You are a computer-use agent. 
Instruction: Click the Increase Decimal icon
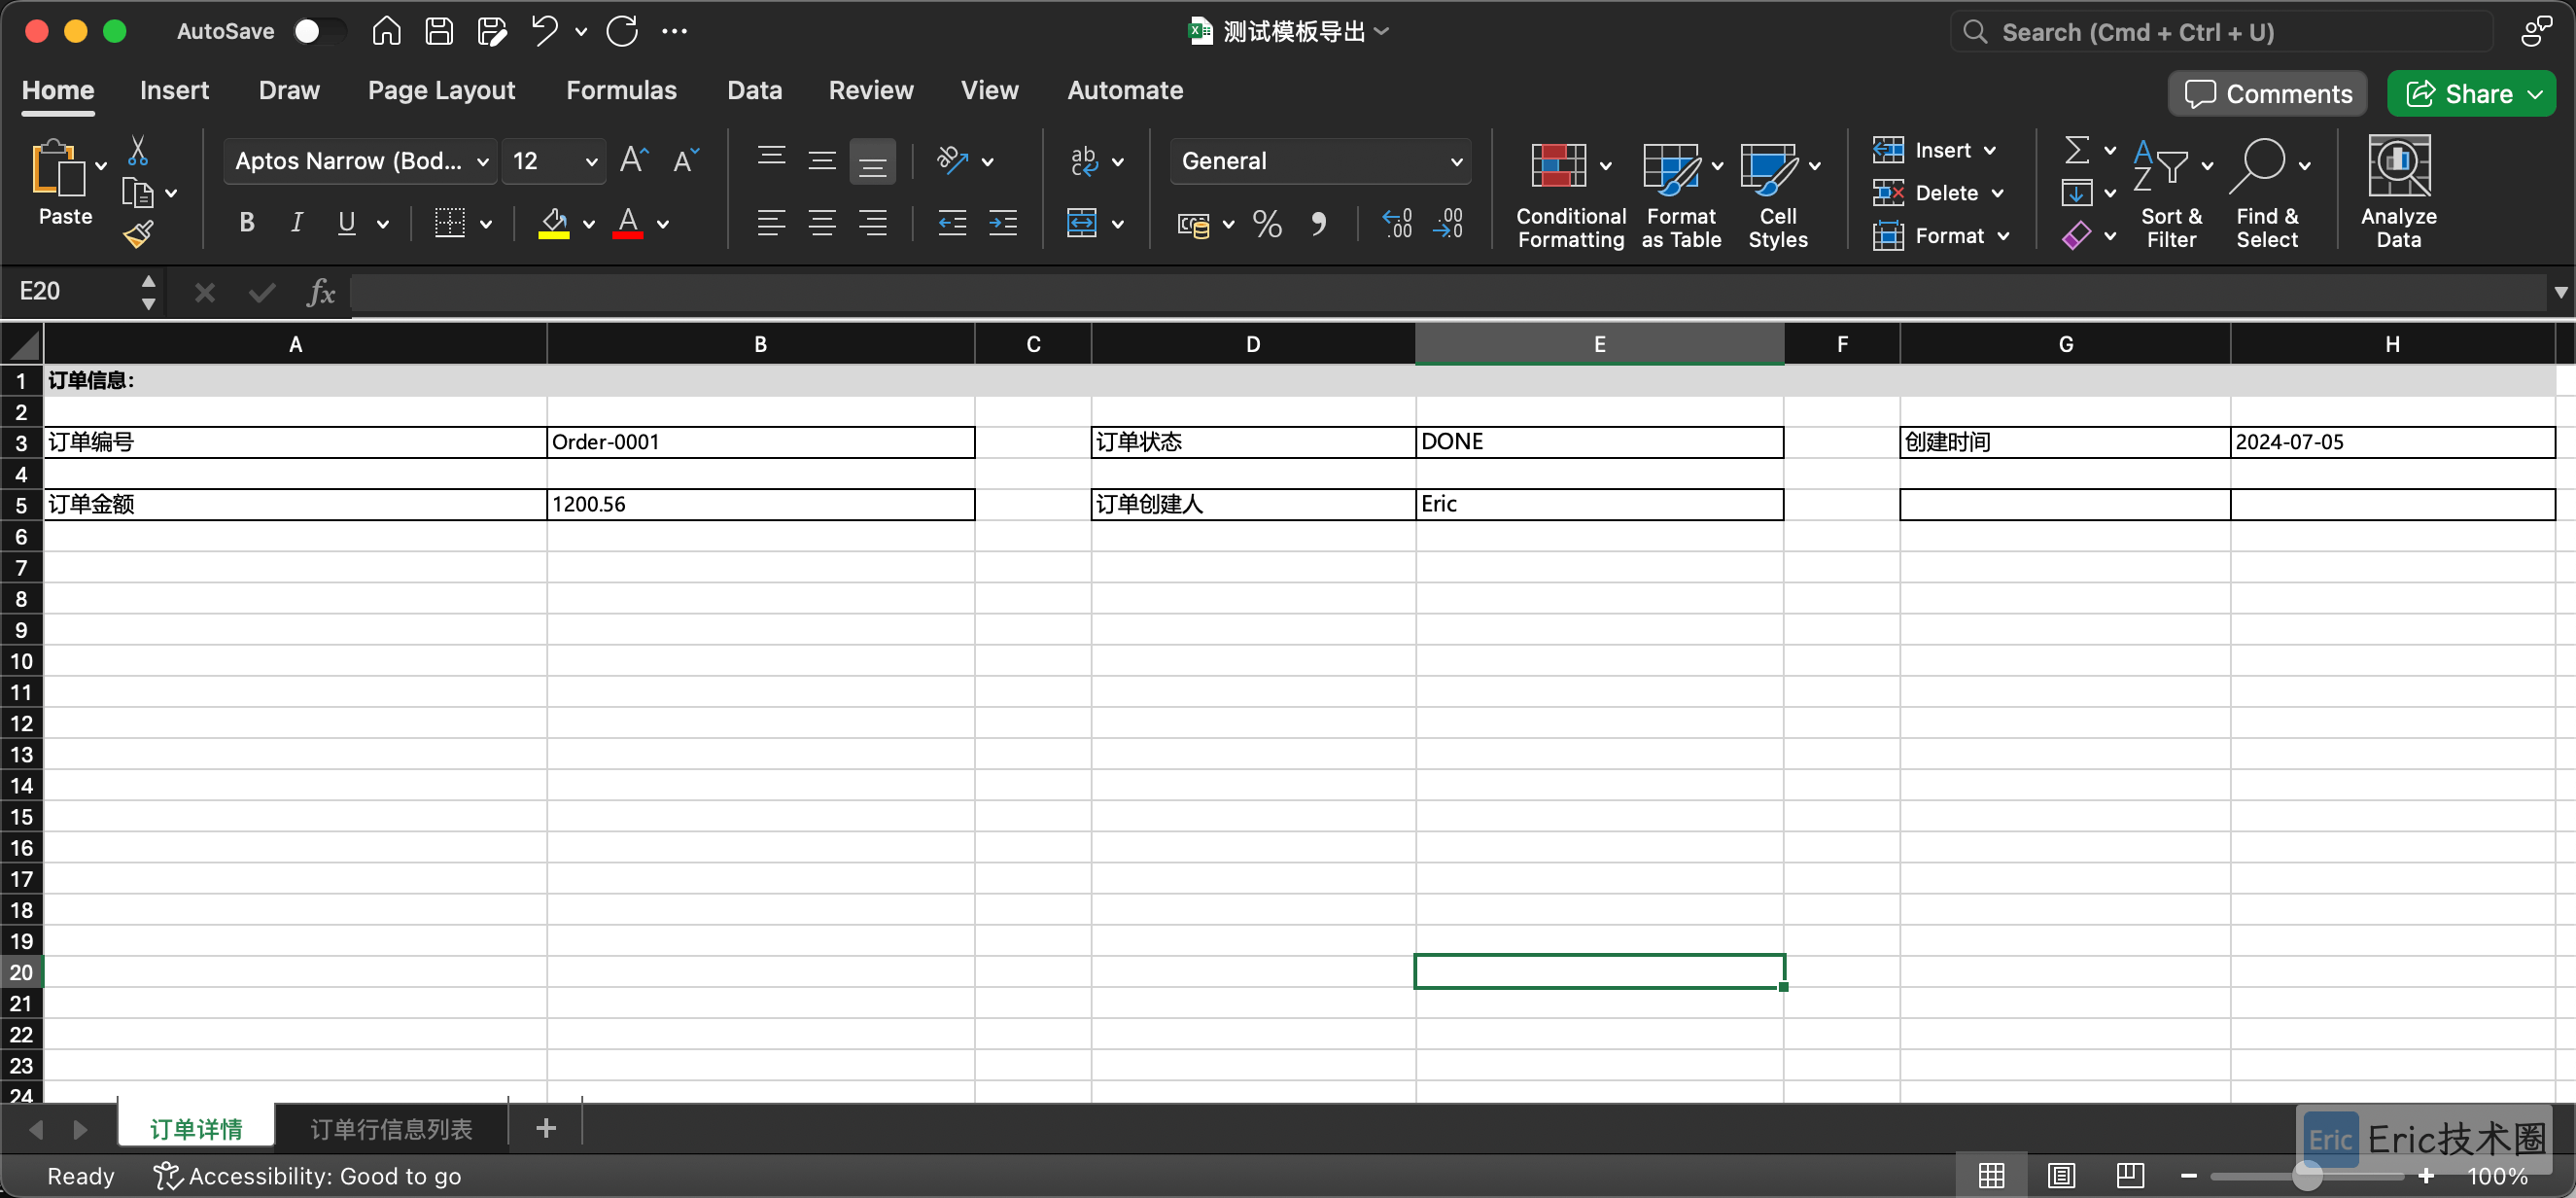[x=1397, y=223]
